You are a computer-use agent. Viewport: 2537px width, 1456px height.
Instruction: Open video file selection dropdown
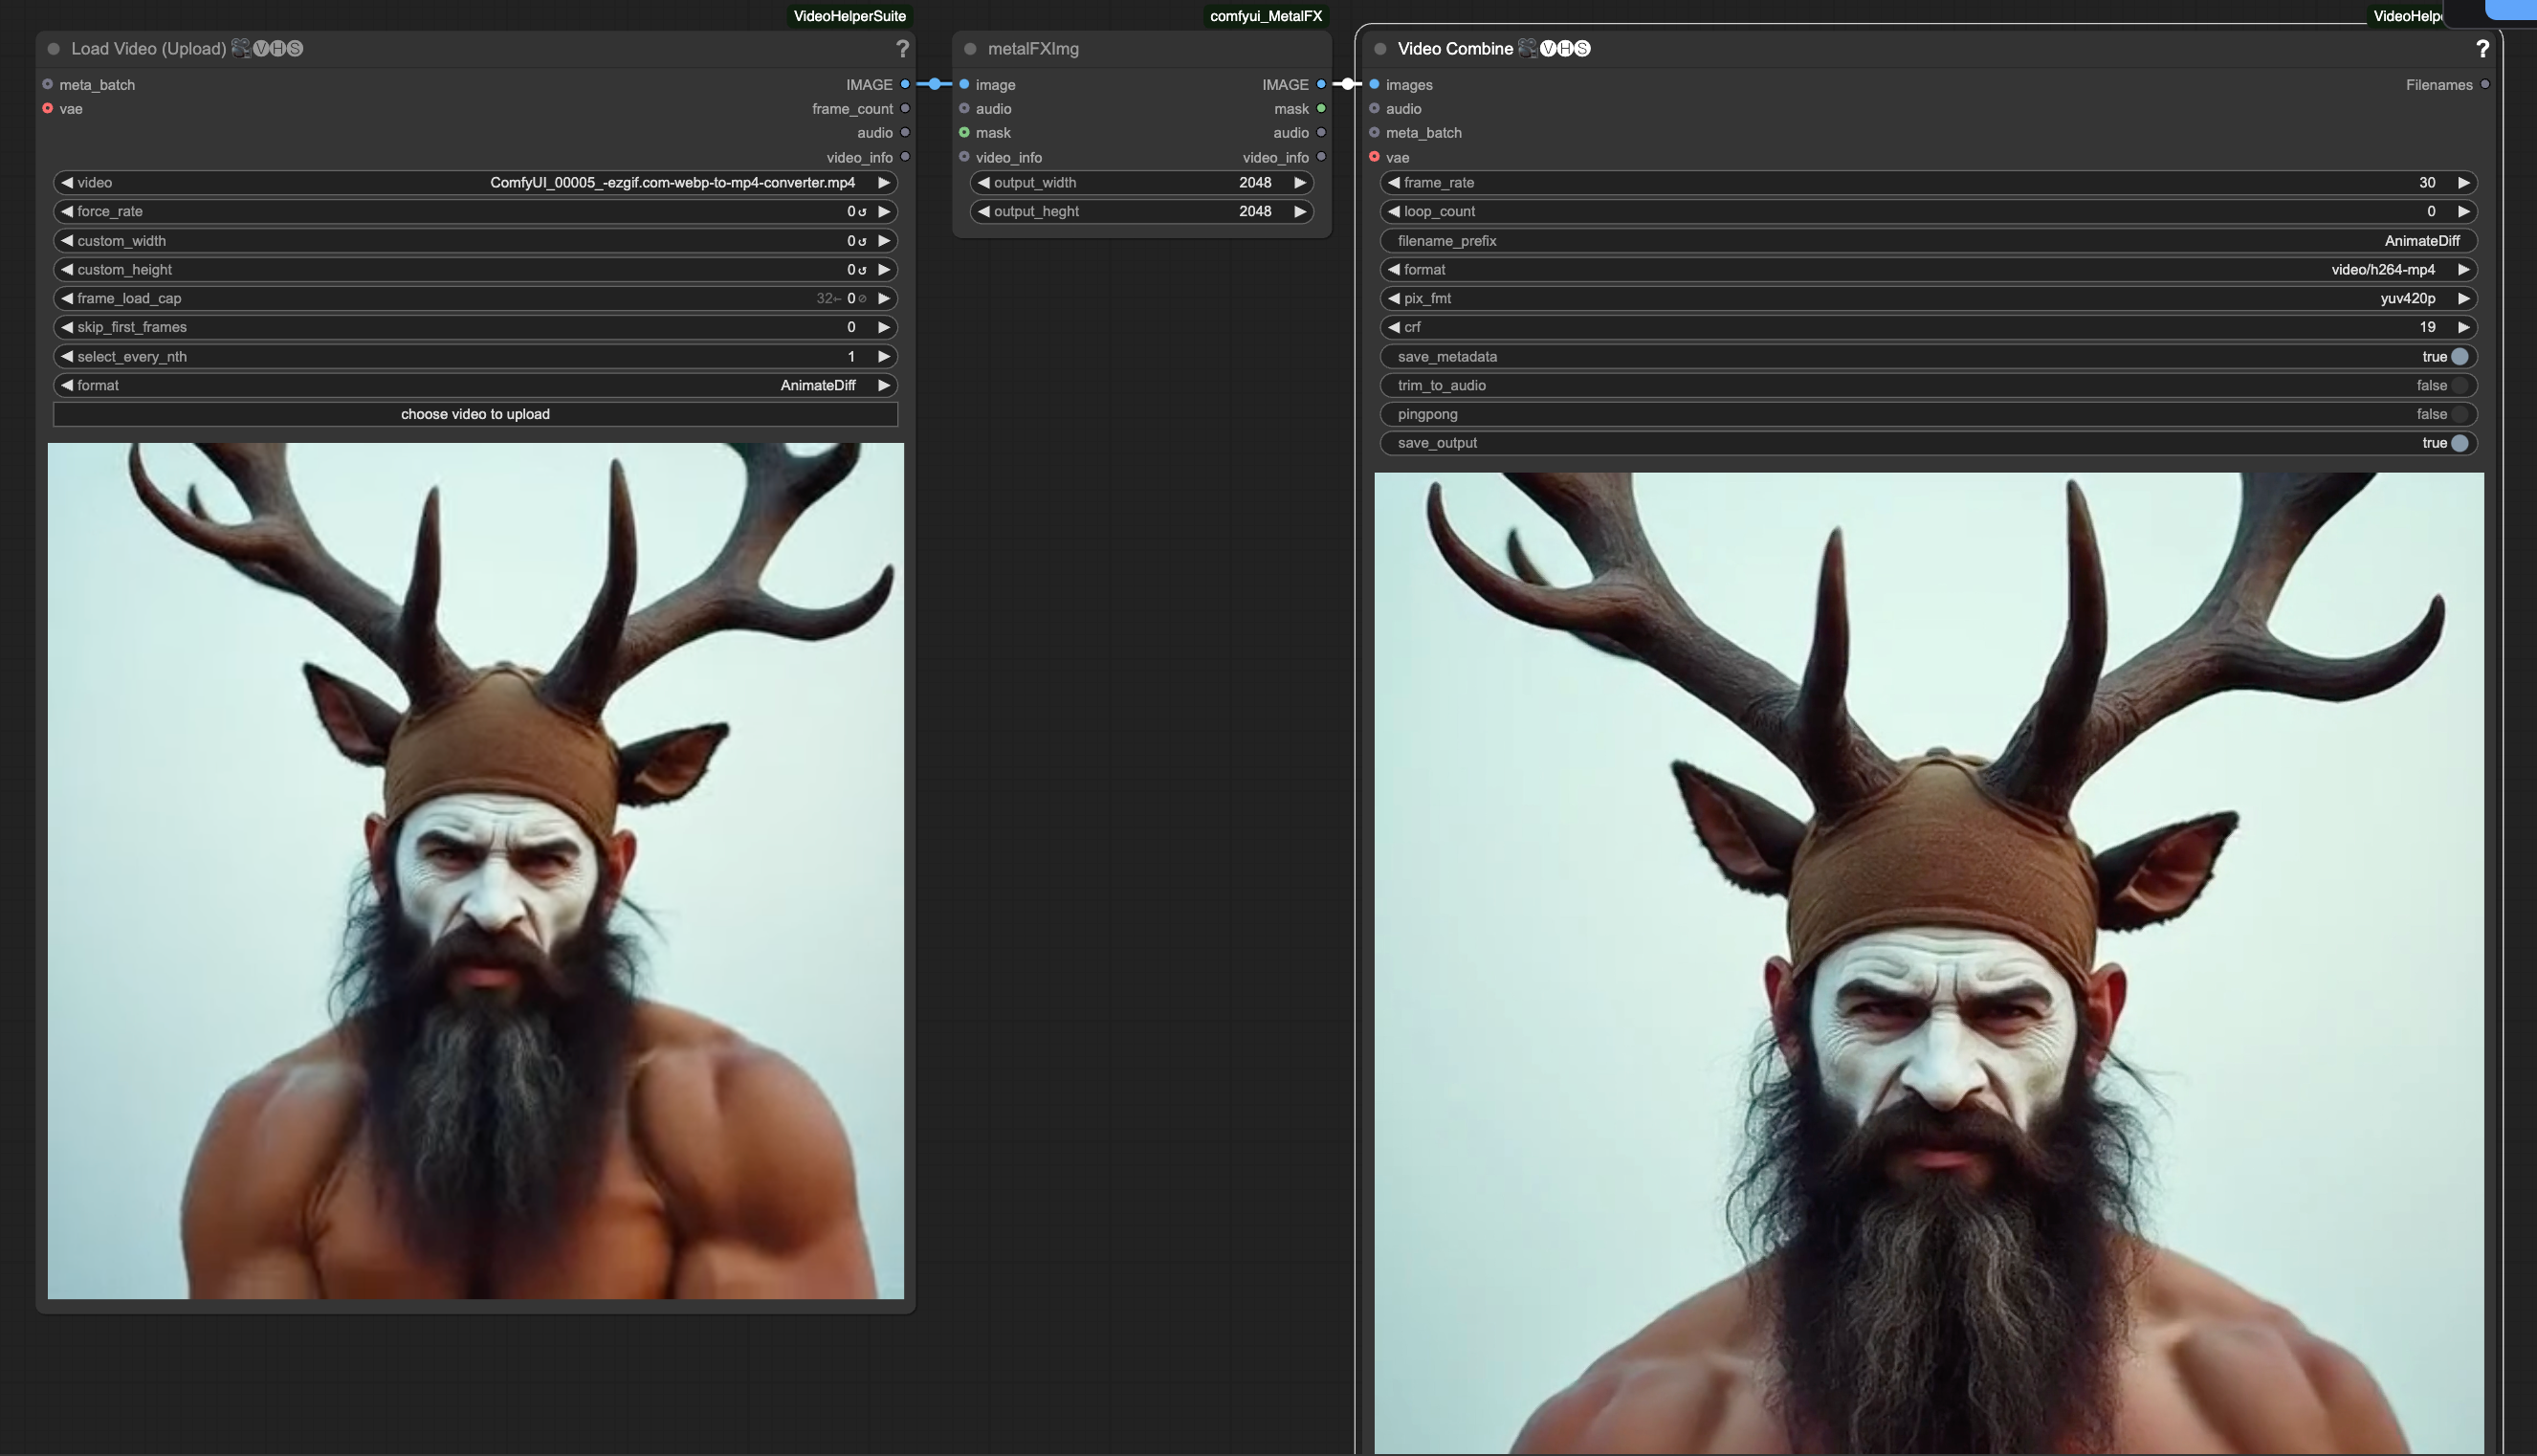coord(475,182)
